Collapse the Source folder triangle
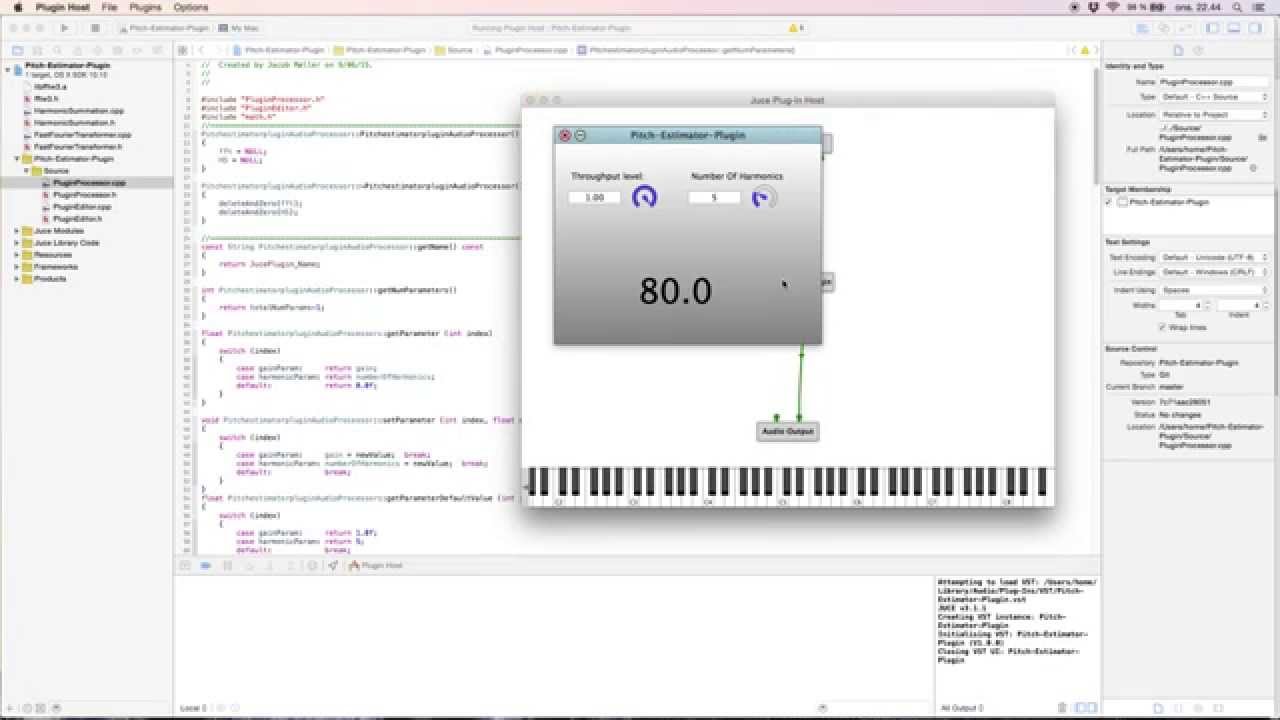This screenshot has height=720, width=1280. 27,171
